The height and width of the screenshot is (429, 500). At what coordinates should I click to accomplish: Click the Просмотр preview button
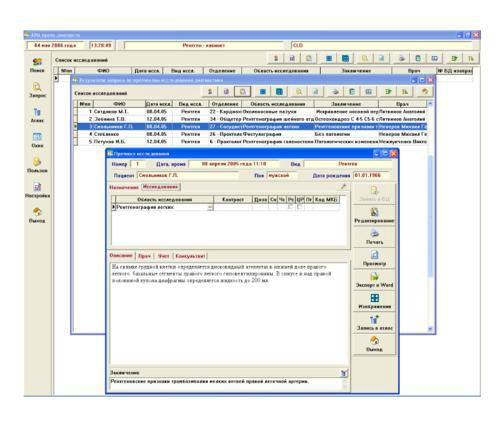pyautogui.click(x=374, y=259)
